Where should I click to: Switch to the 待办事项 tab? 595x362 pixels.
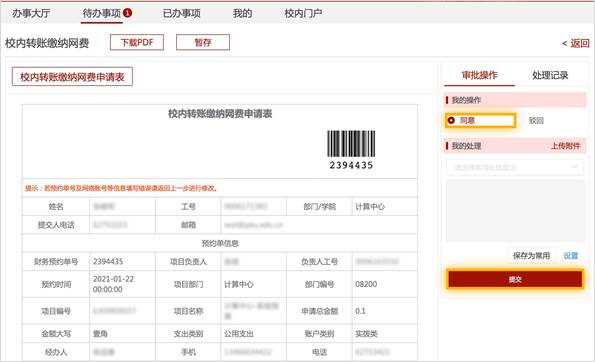(x=102, y=13)
